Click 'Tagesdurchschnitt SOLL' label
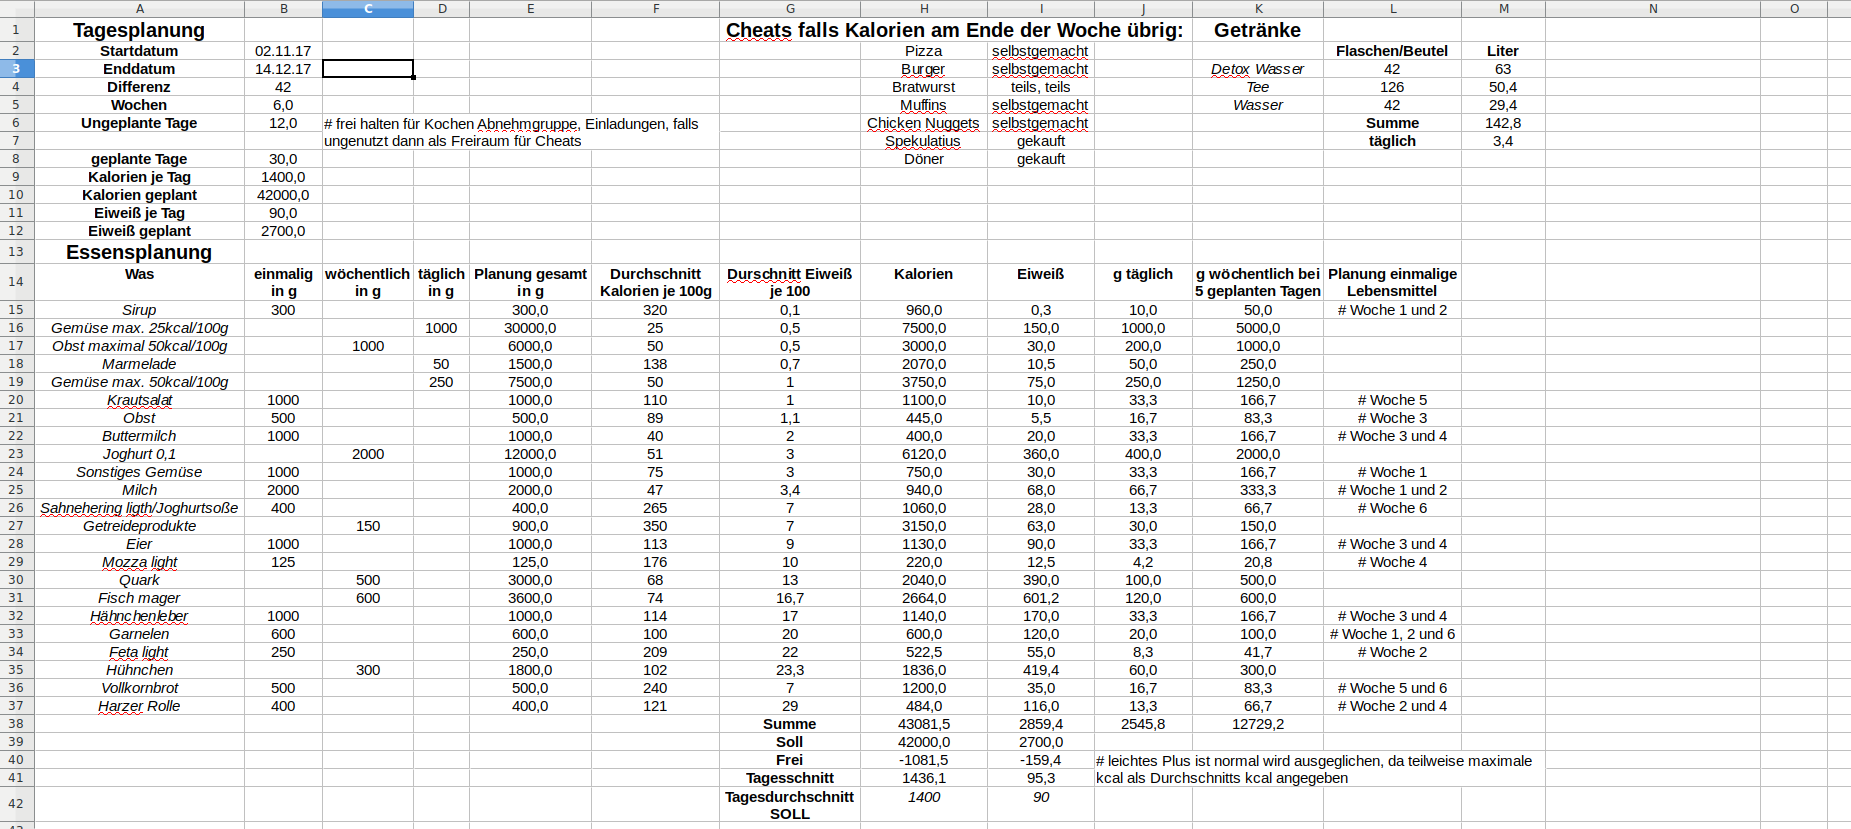Image resolution: width=1851 pixels, height=829 pixels. coord(789,805)
